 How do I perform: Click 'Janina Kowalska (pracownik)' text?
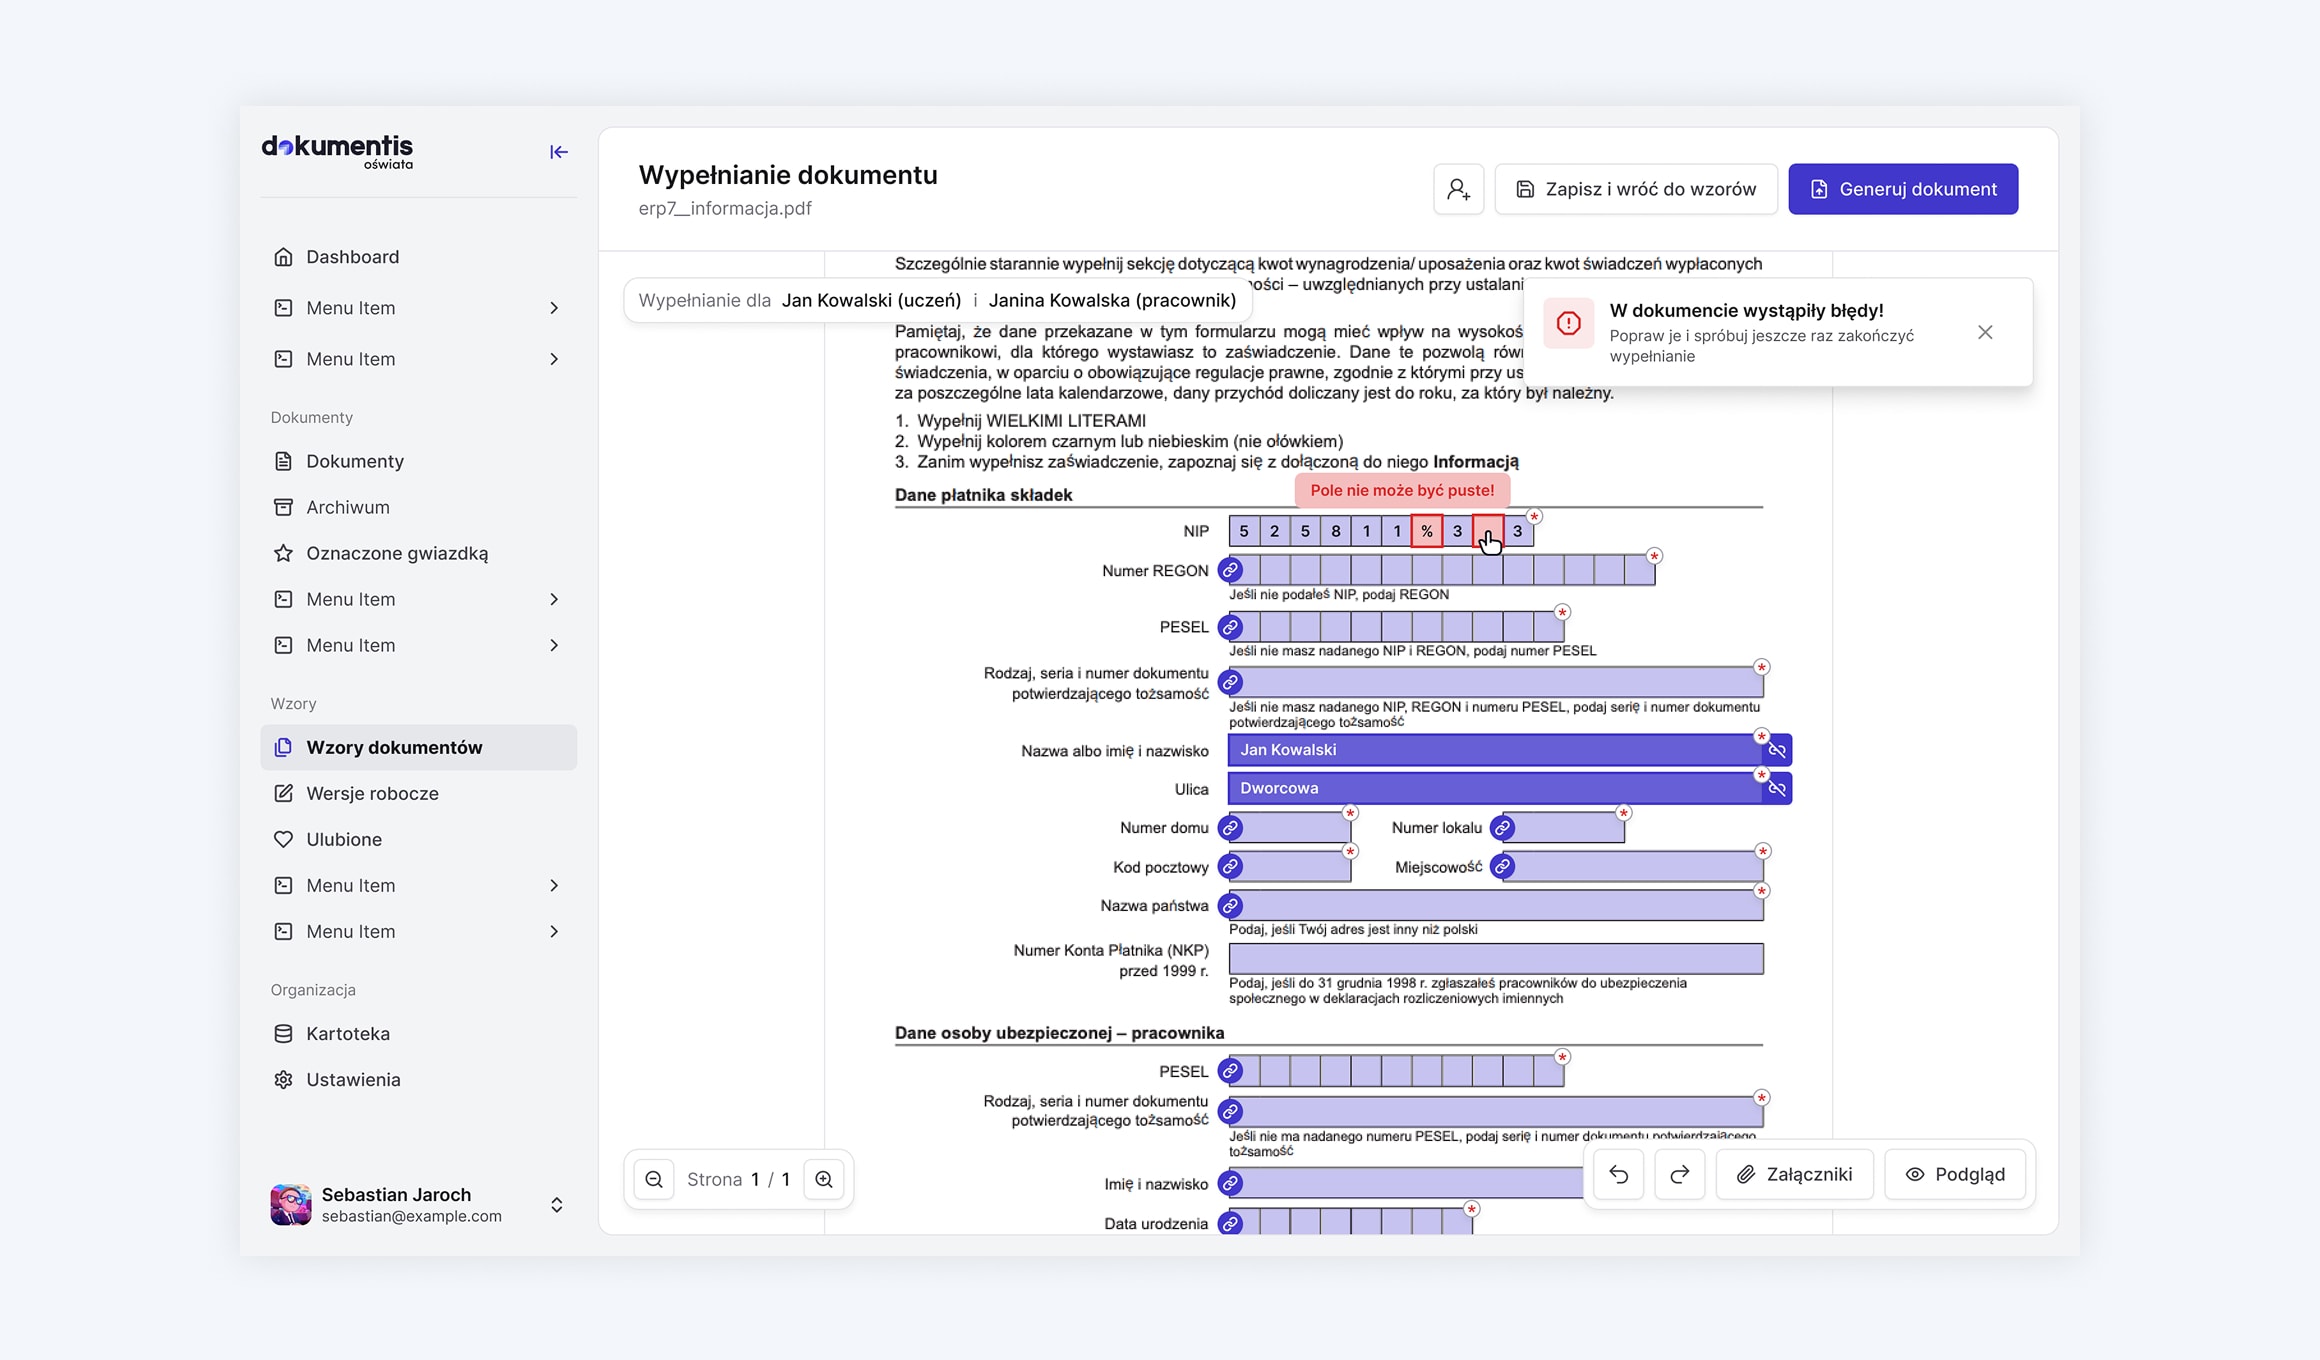(1112, 300)
